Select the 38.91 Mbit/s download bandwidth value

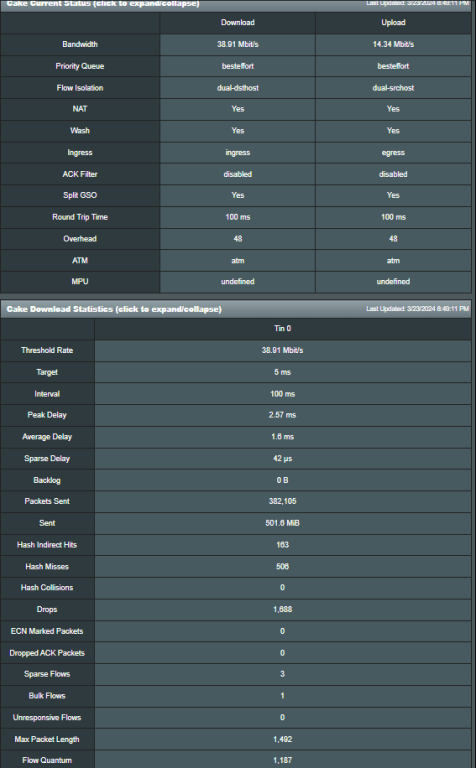(238, 45)
